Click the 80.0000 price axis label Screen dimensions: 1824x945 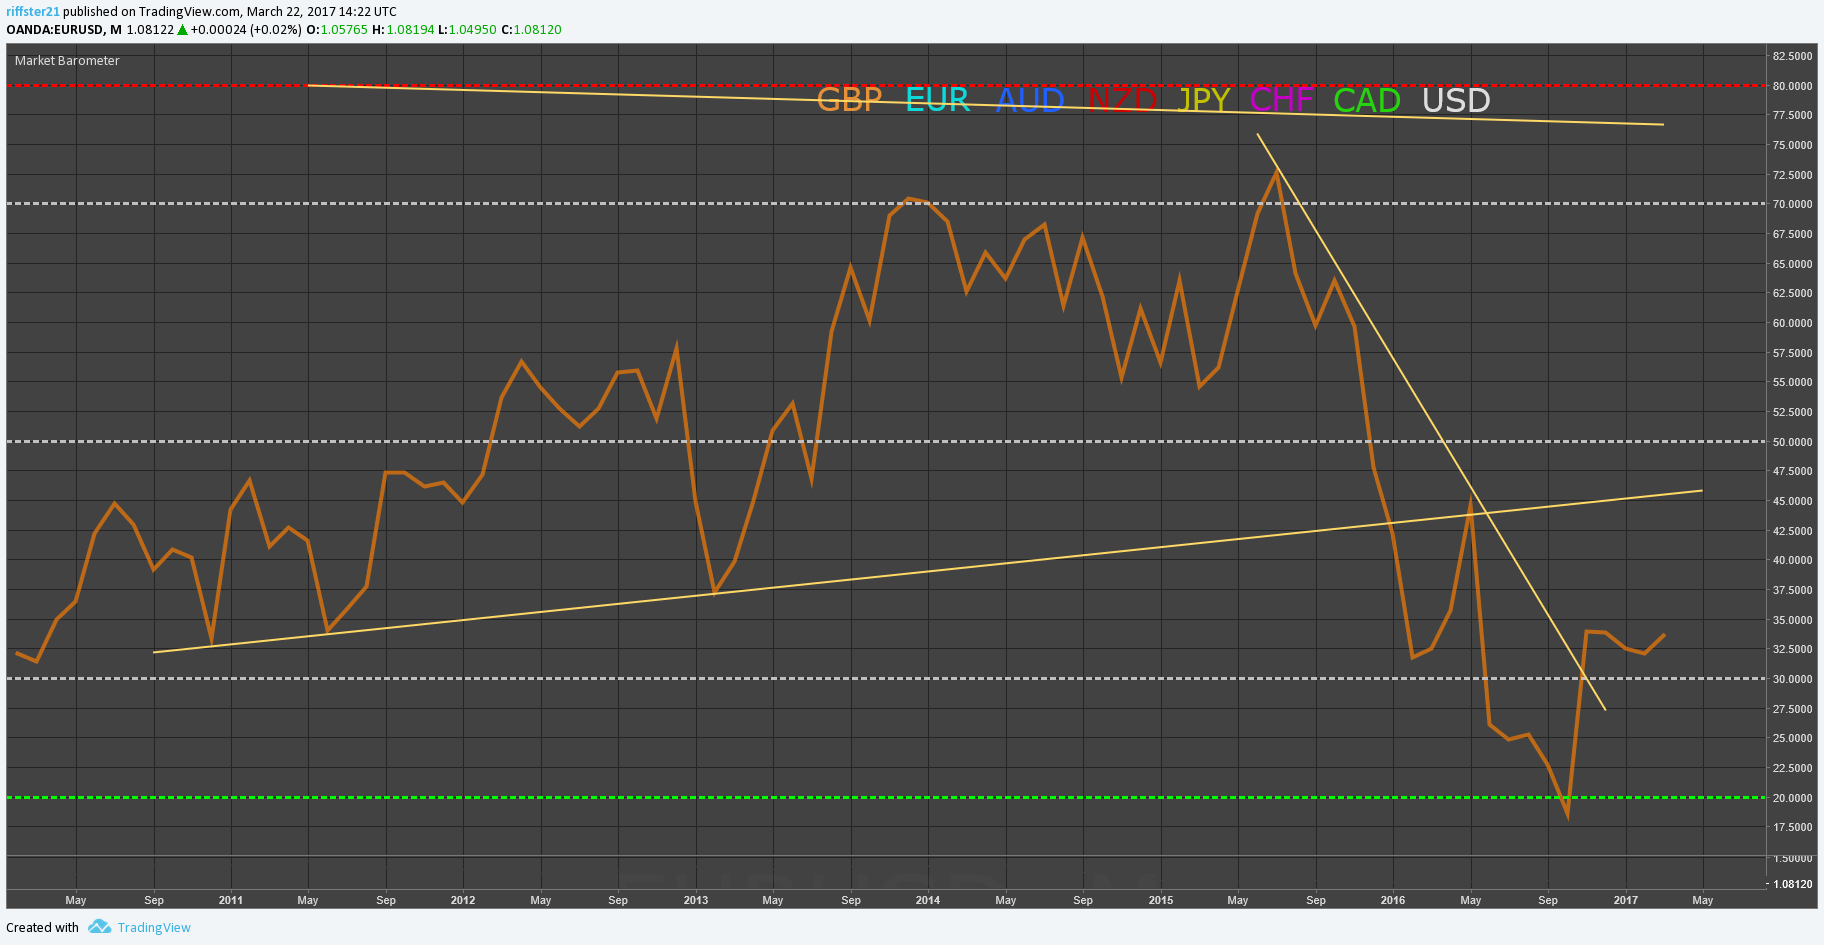coord(1792,86)
